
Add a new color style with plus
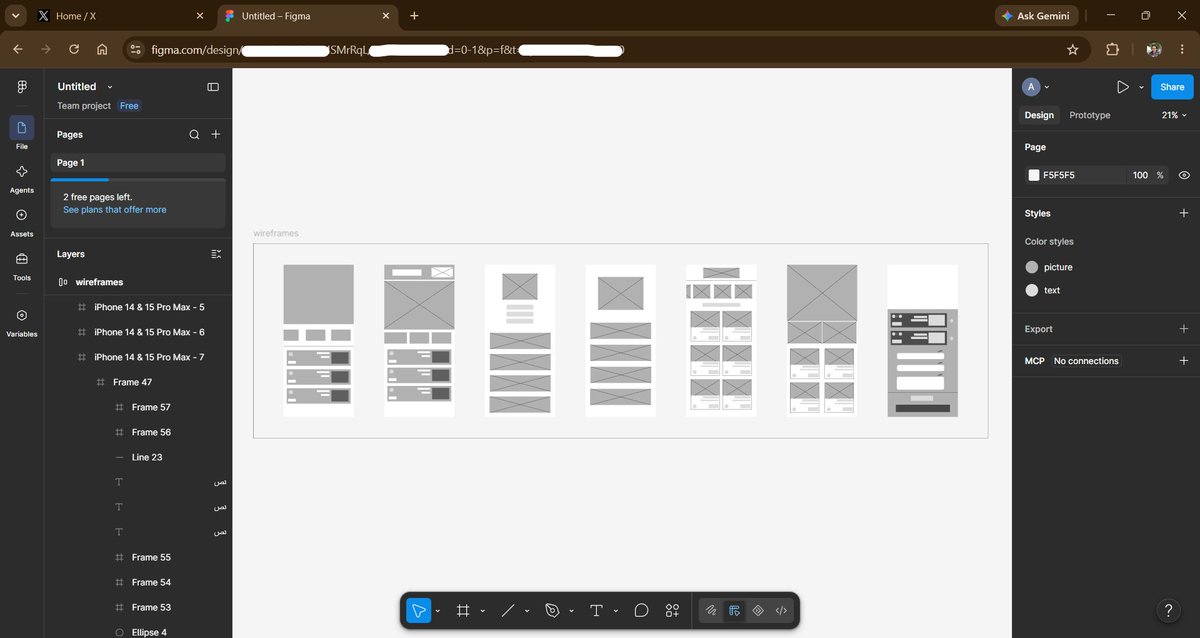(x=1184, y=213)
